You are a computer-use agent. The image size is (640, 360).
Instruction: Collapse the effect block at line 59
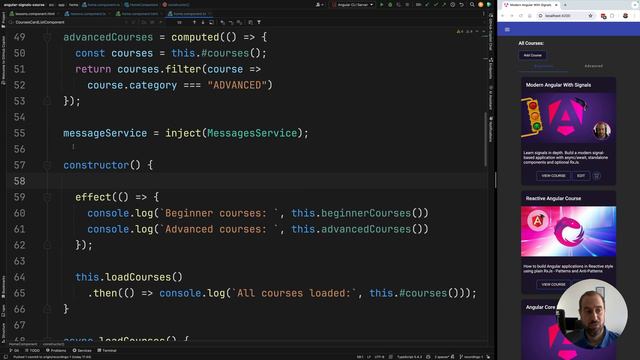47,197
